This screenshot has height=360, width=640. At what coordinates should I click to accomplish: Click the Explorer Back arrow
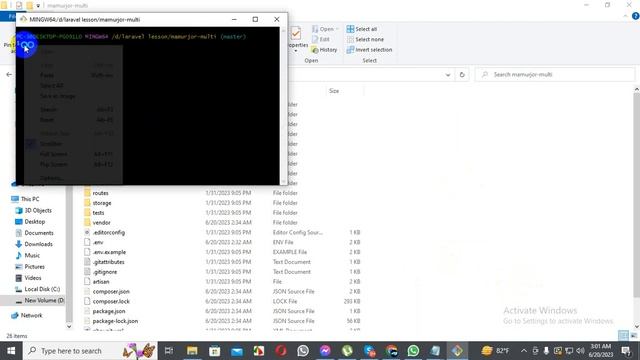point(9,75)
